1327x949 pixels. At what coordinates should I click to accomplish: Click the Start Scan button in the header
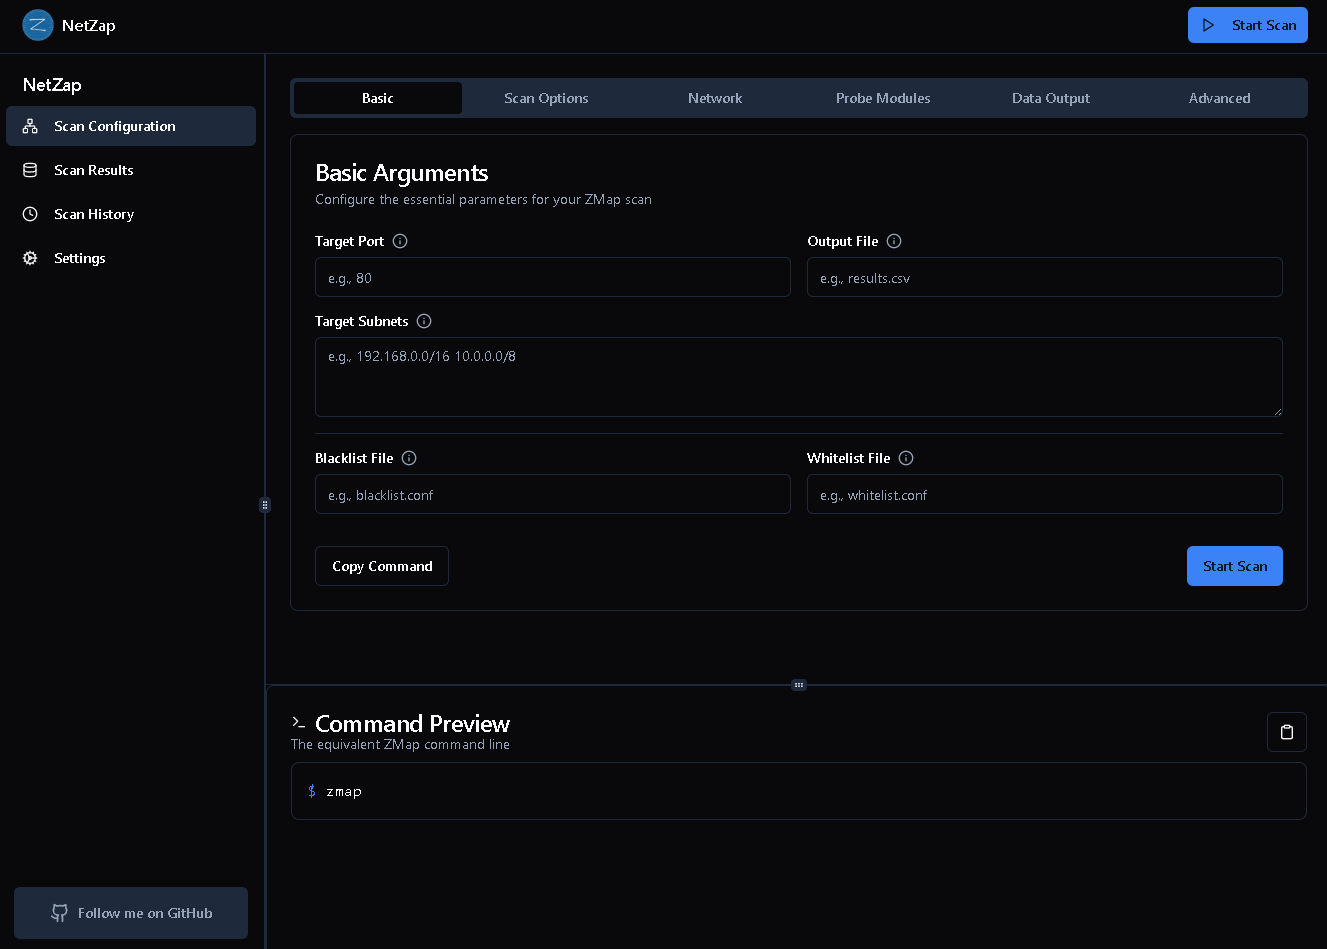pyautogui.click(x=1248, y=25)
